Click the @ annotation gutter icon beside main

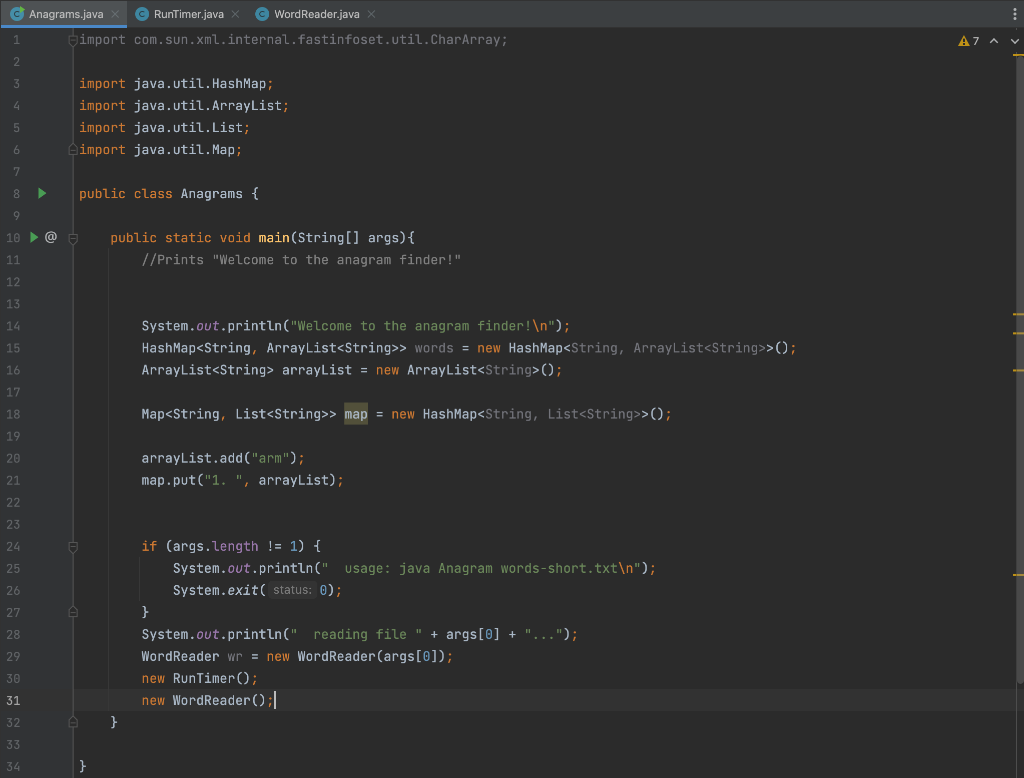tap(50, 237)
